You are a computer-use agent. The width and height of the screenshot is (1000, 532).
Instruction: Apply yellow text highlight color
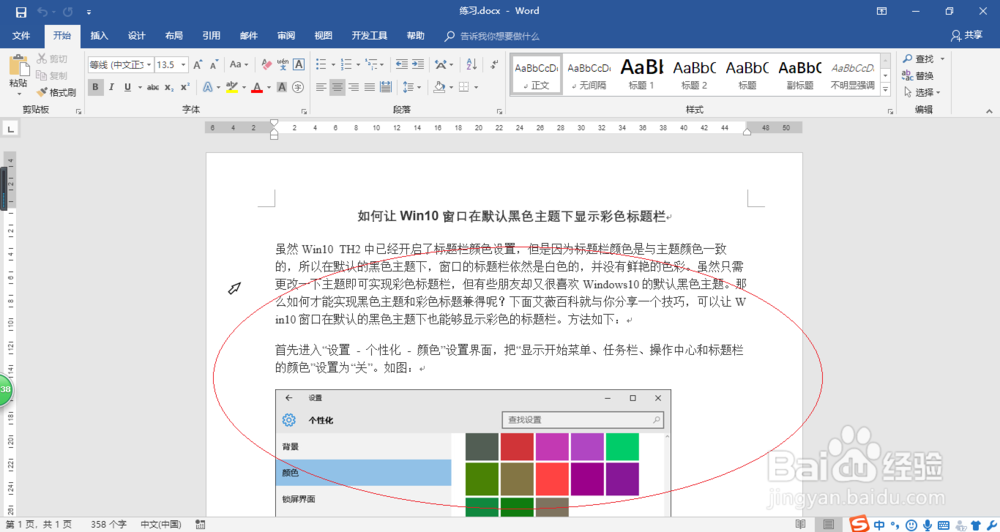point(232,87)
